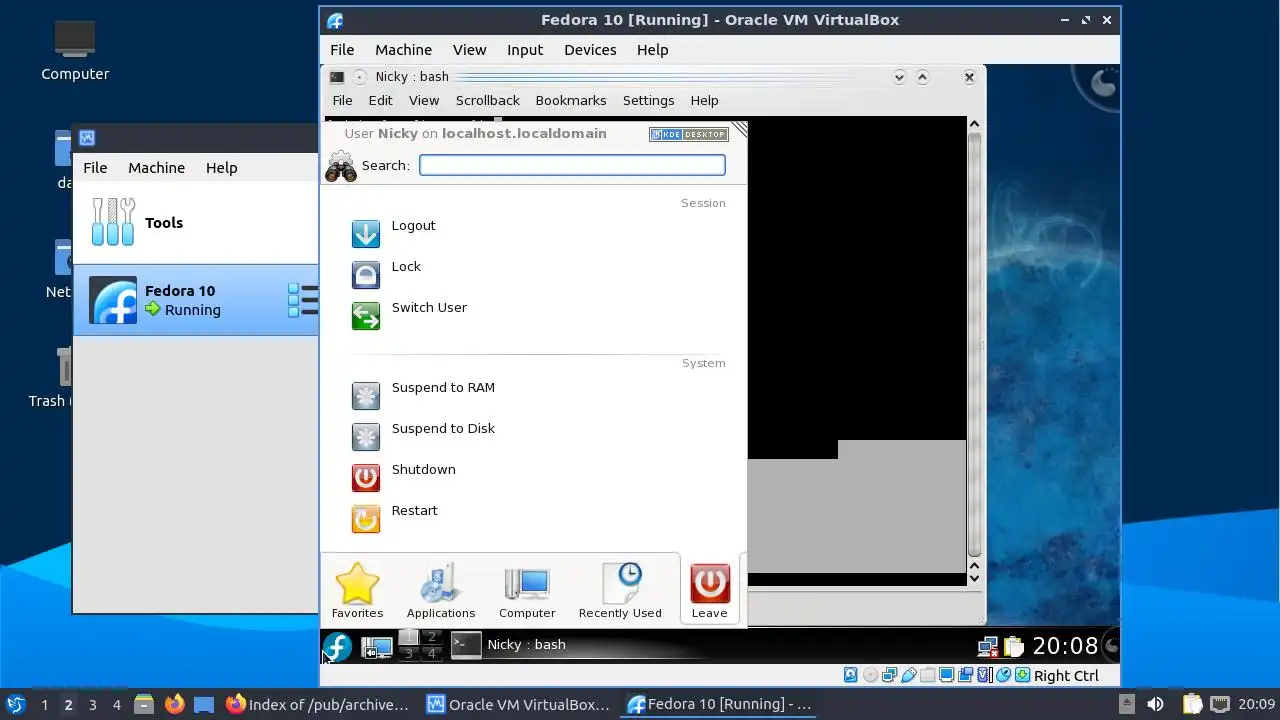The height and width of the screenshot is (720, 1280).
Task: Open the Fedora kickoff launcher button
Action: pos(337,646)
